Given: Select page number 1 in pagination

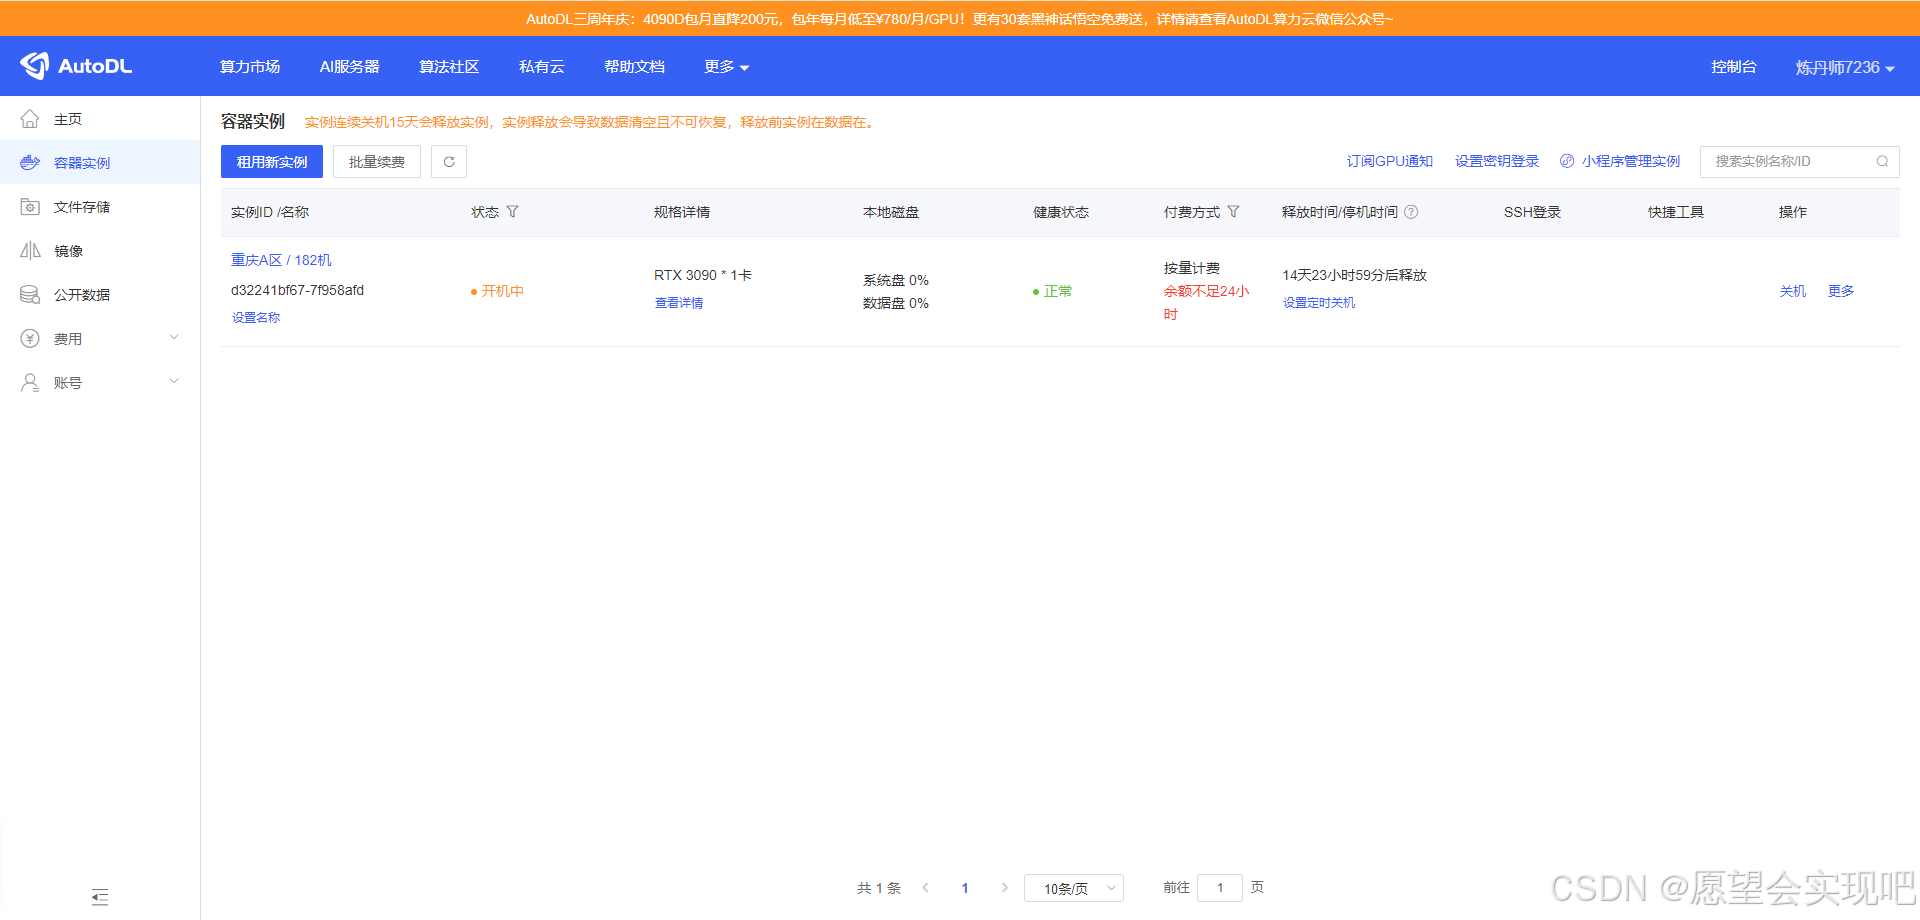Looking at the screenshot, I should [x=965, y=888].
